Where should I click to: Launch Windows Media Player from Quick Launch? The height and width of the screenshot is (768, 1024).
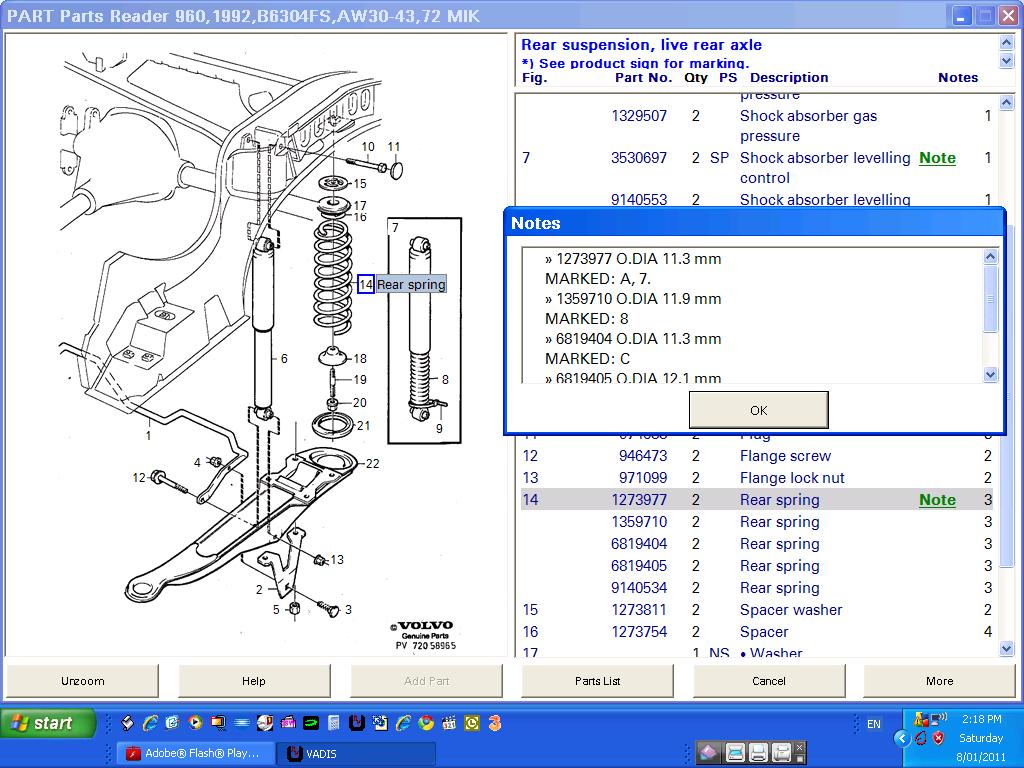pyautogui.click(x=195, y=722)
